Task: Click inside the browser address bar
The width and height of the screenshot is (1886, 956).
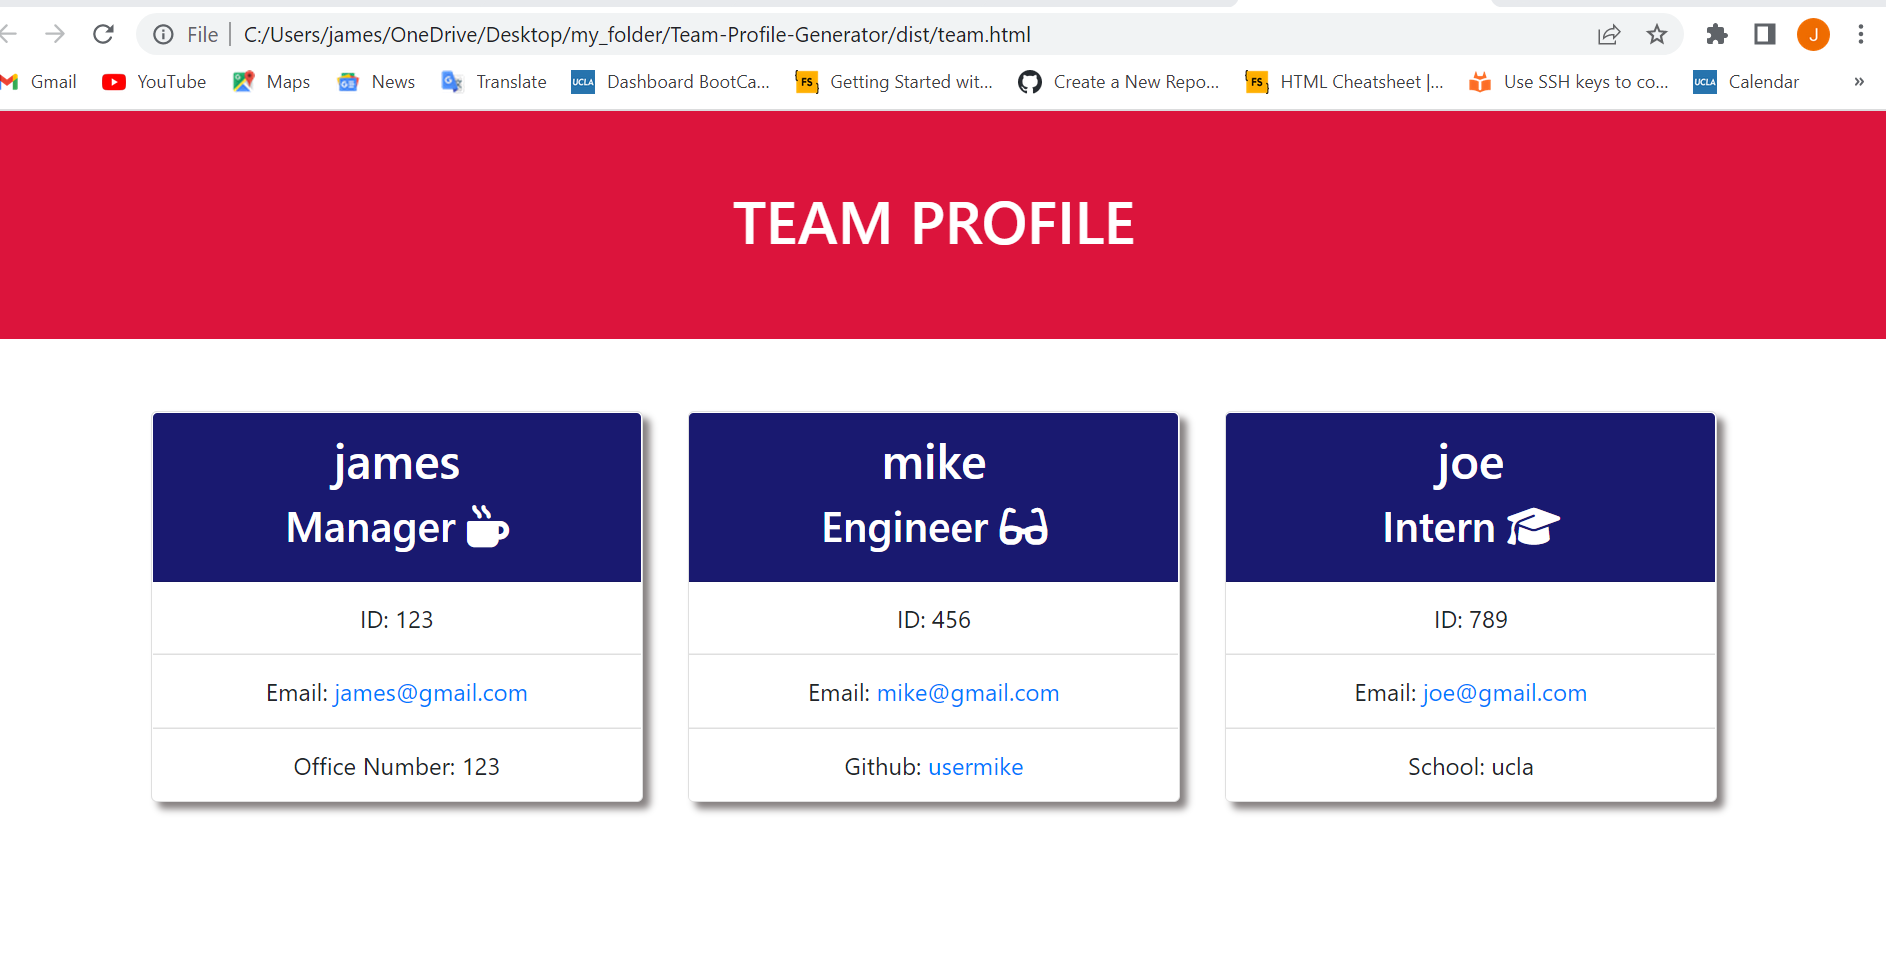Action: pyautogui.click(x=700, y=34)
